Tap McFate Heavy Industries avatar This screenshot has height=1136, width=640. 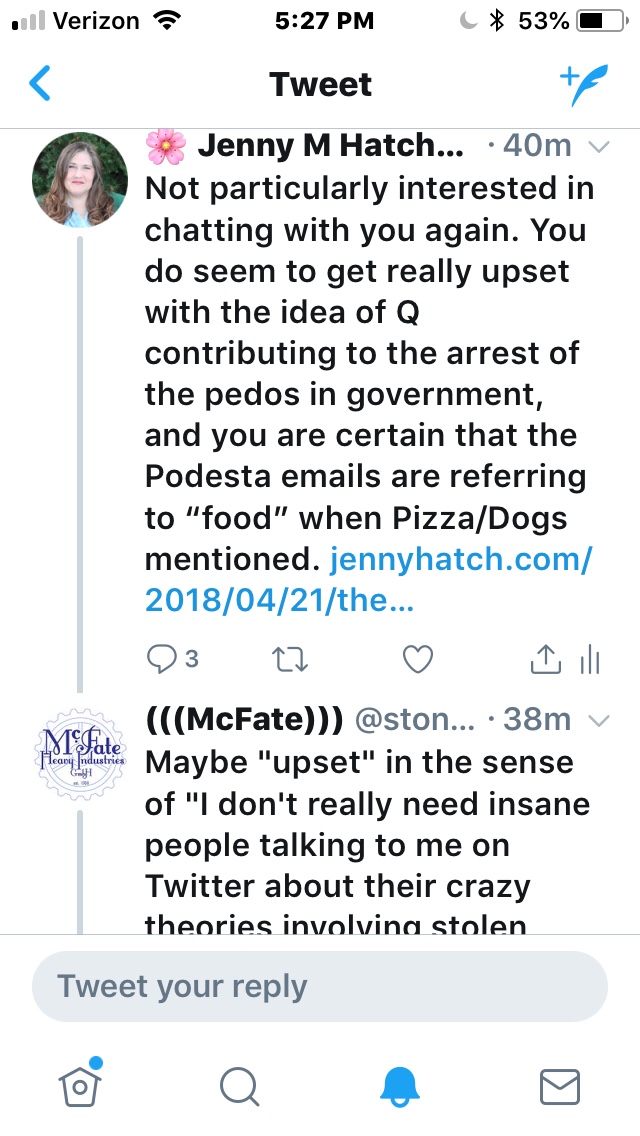pyautogui.click(x=80, y=752)
